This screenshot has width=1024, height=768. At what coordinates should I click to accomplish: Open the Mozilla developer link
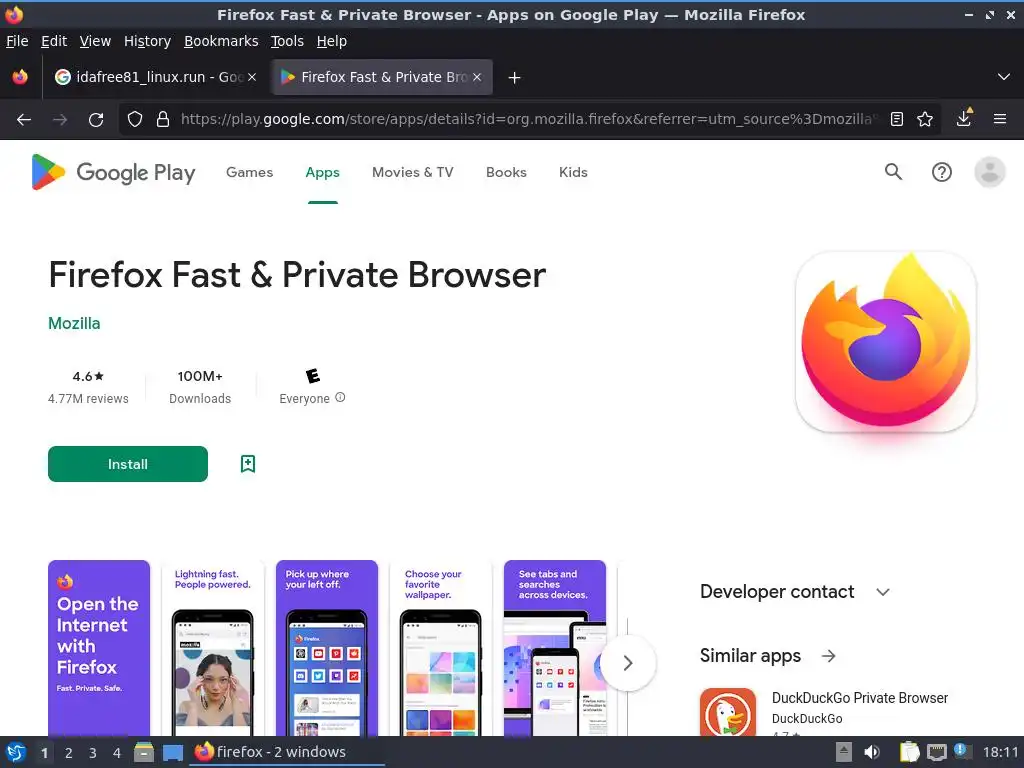[x=74, y=323]
